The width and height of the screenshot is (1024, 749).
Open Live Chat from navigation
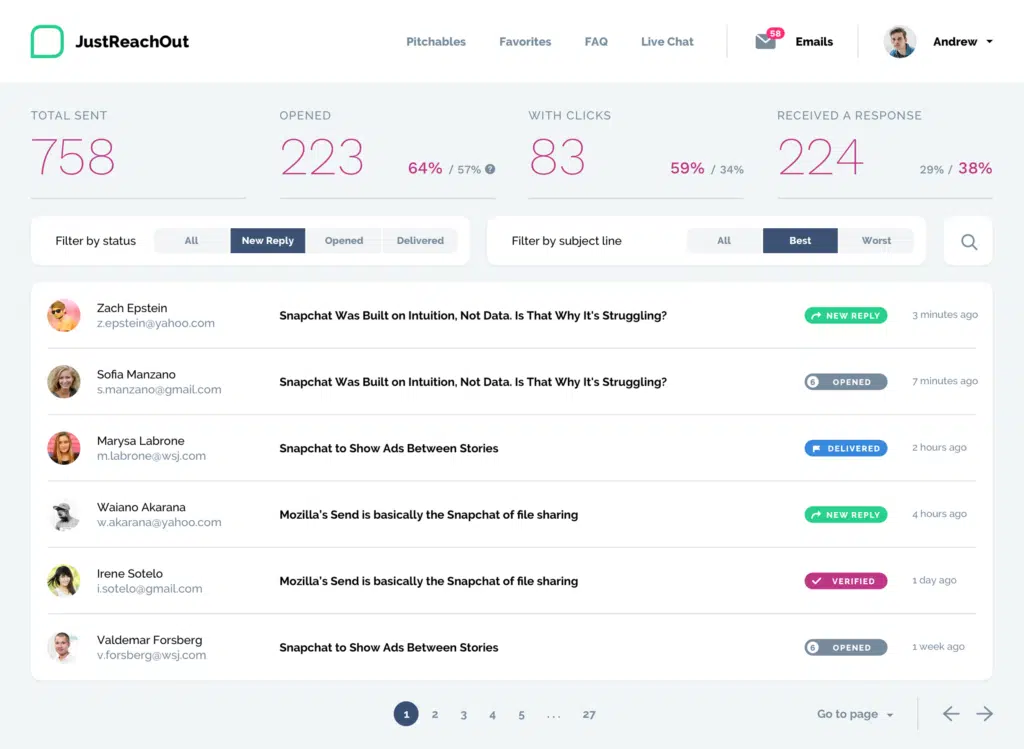coord(667,42)
